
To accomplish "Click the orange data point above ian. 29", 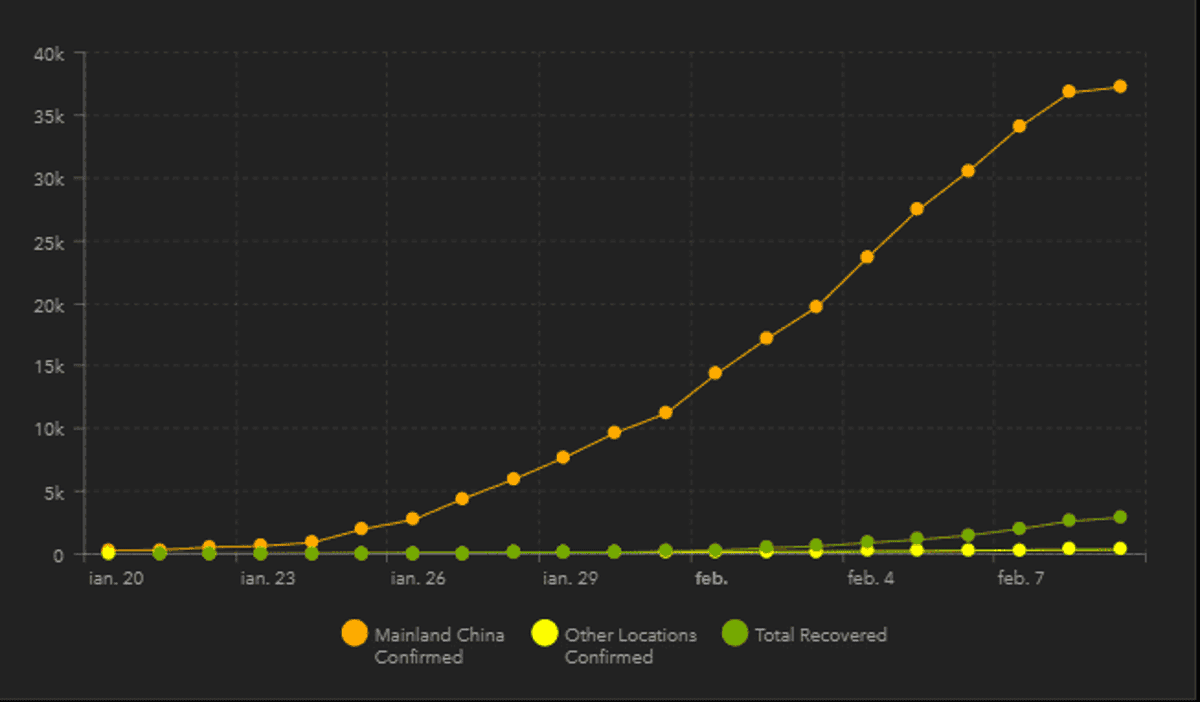I will pos(563,457).
